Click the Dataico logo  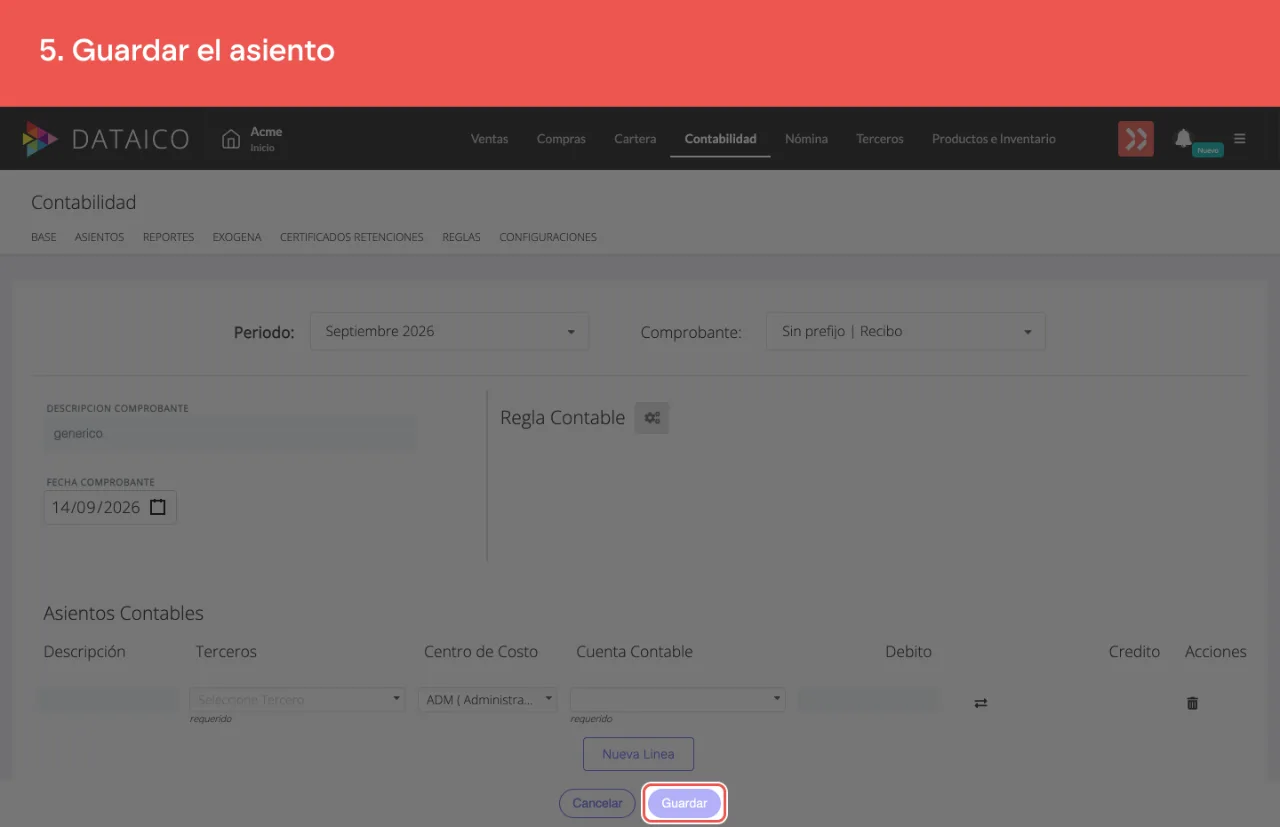tap(106, 139)
